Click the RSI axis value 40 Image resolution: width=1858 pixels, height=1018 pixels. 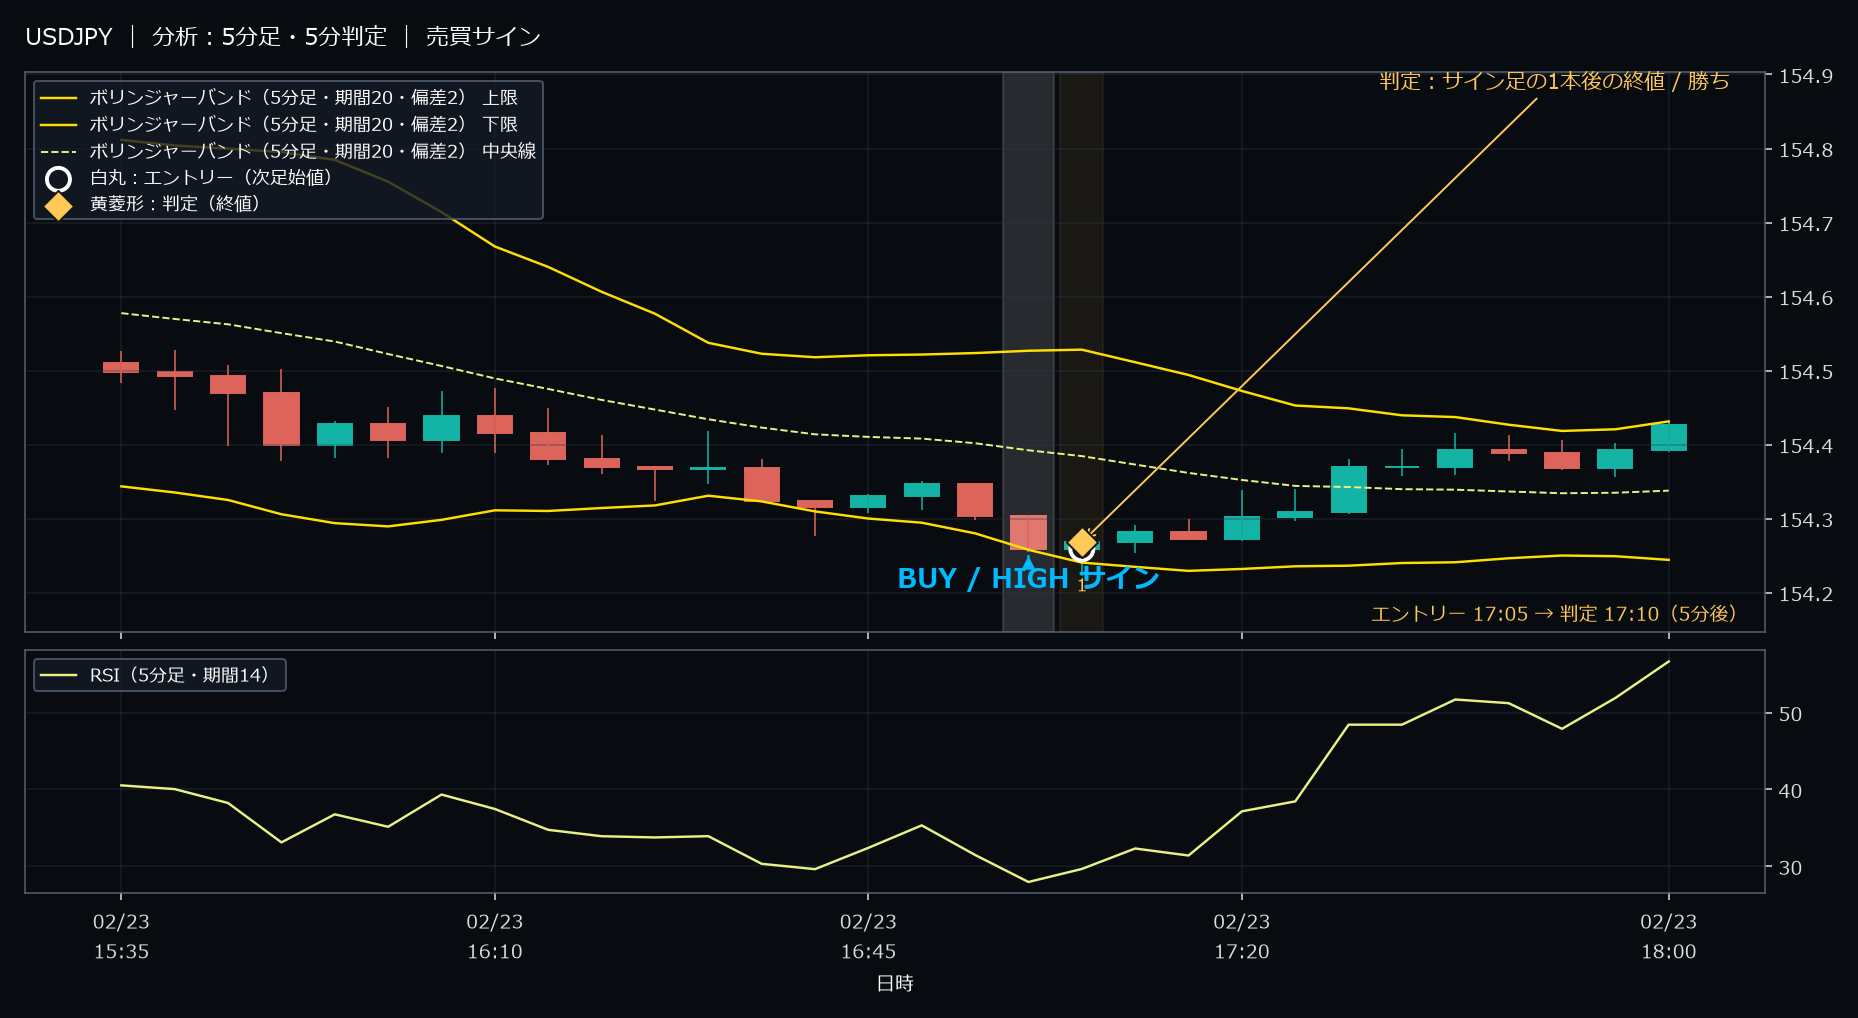click(1790, 791)
